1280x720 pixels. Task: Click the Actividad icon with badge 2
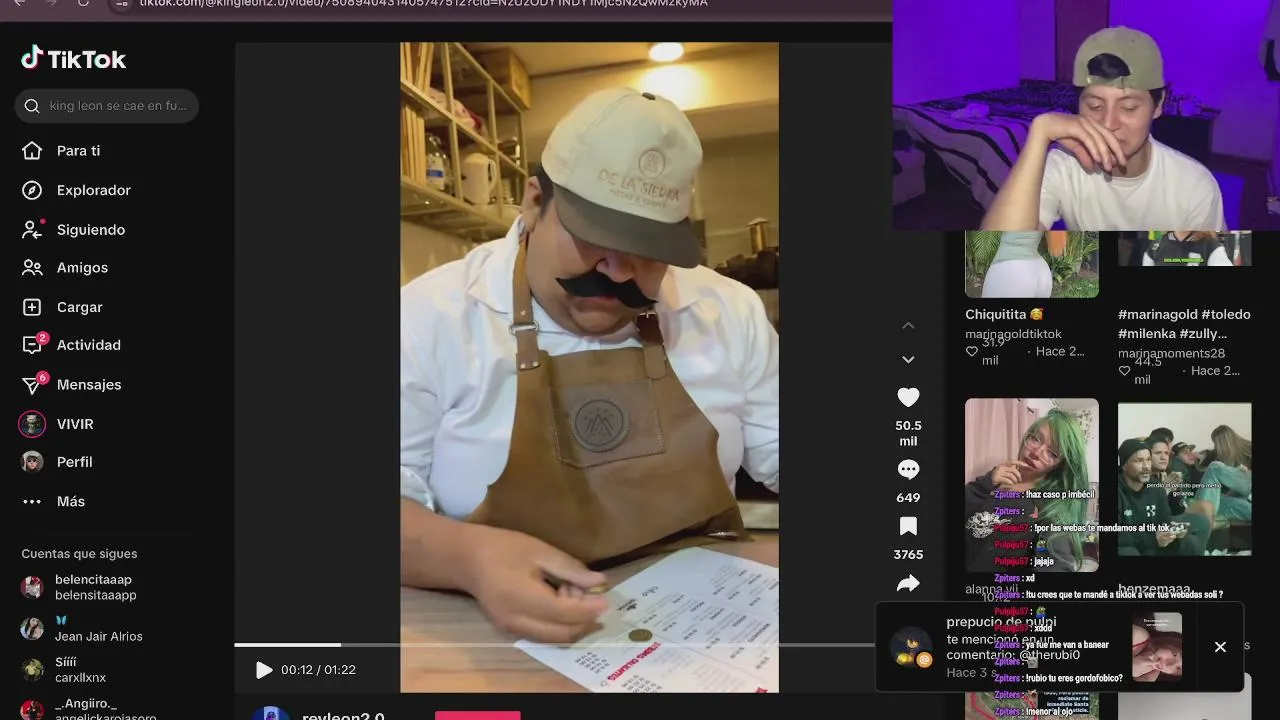coord(34,344)
